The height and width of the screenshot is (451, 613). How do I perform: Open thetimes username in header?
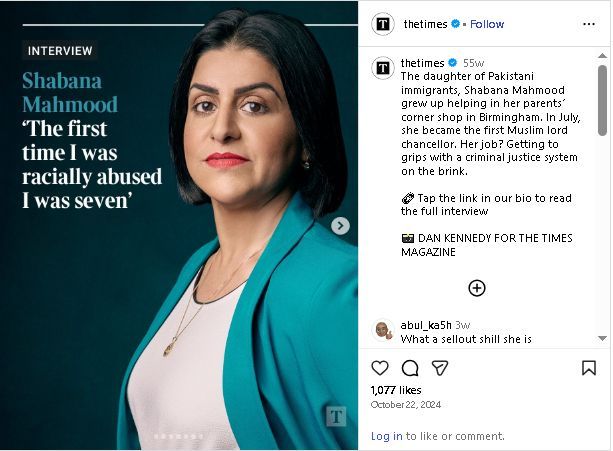coord(425,24)
